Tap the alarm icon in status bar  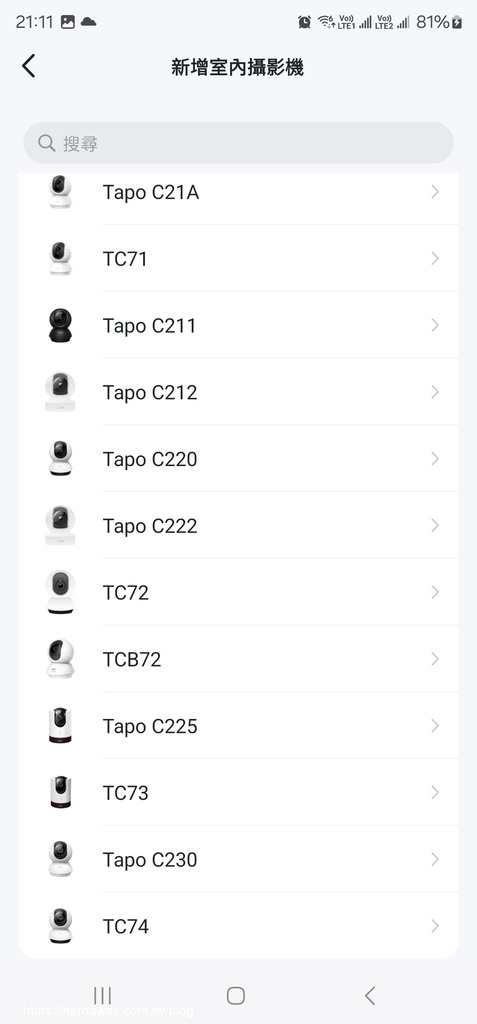[304, 22]
